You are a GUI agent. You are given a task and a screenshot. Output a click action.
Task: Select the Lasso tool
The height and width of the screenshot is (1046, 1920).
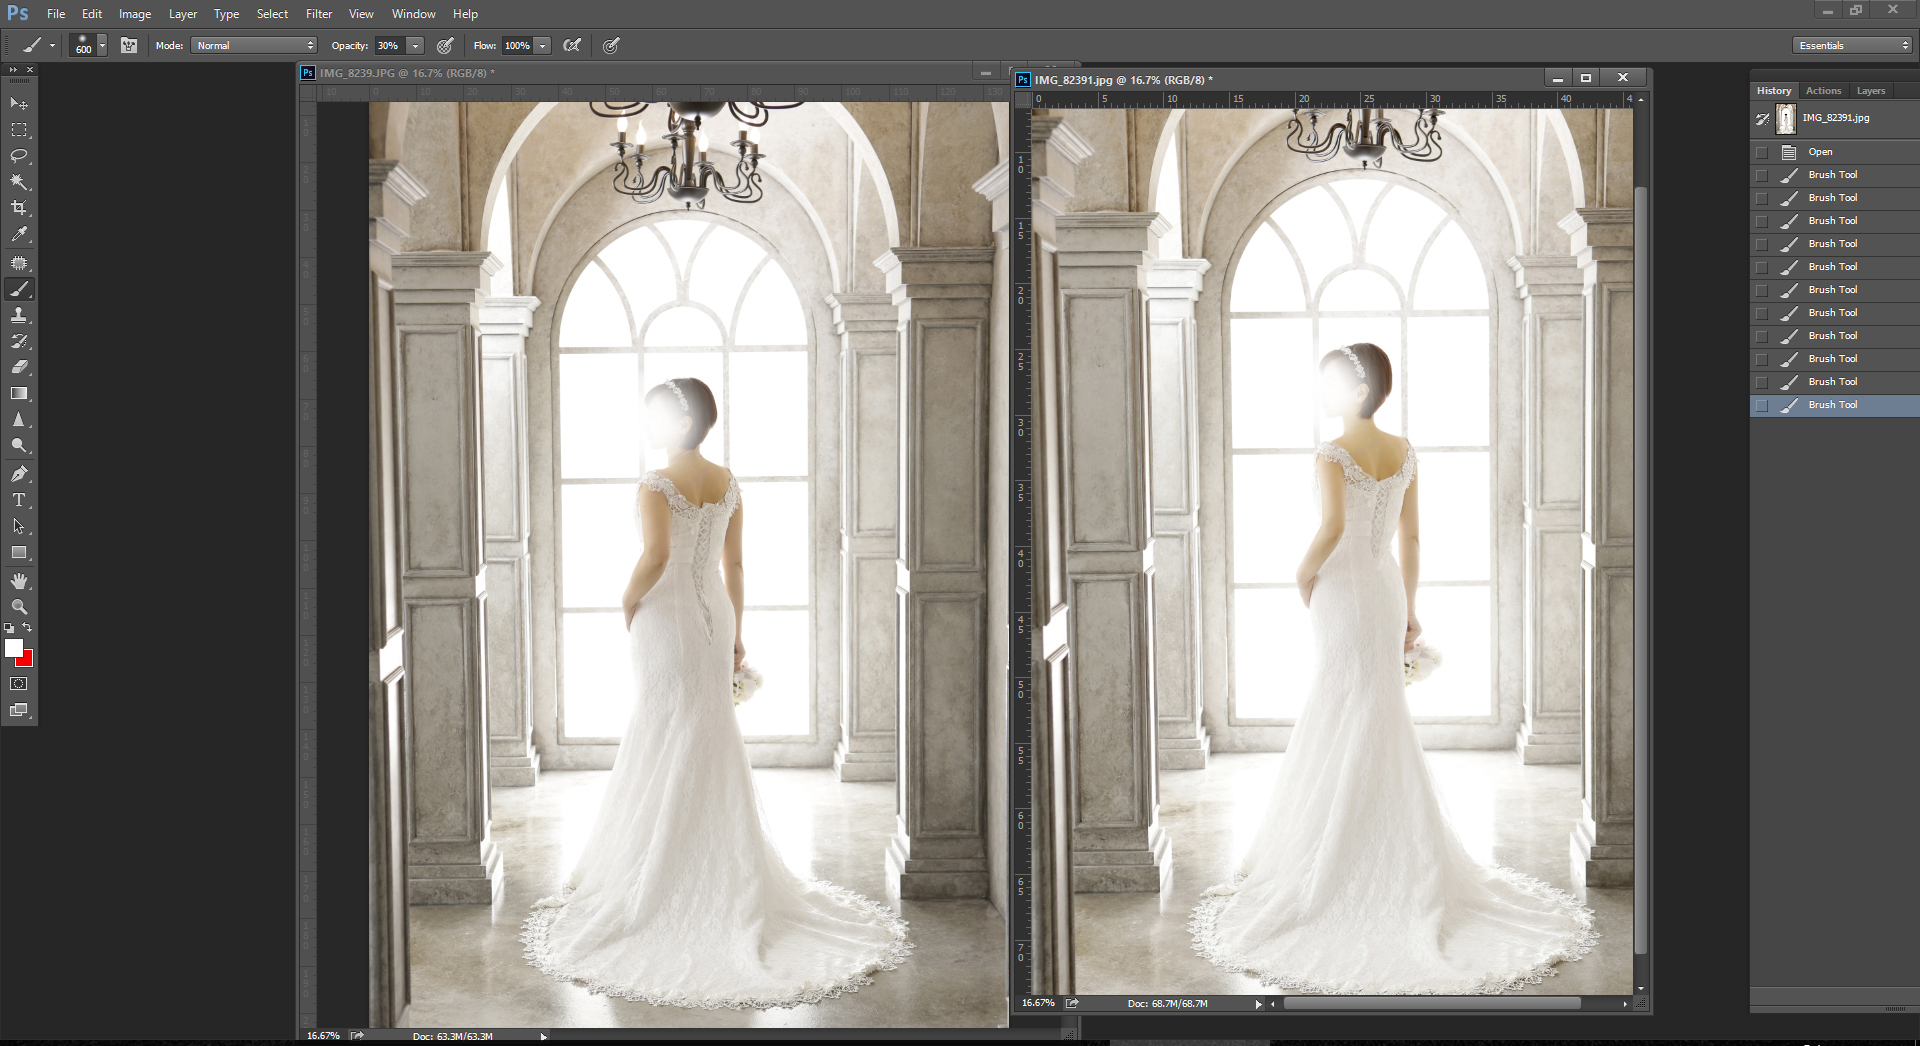[19, 156]
